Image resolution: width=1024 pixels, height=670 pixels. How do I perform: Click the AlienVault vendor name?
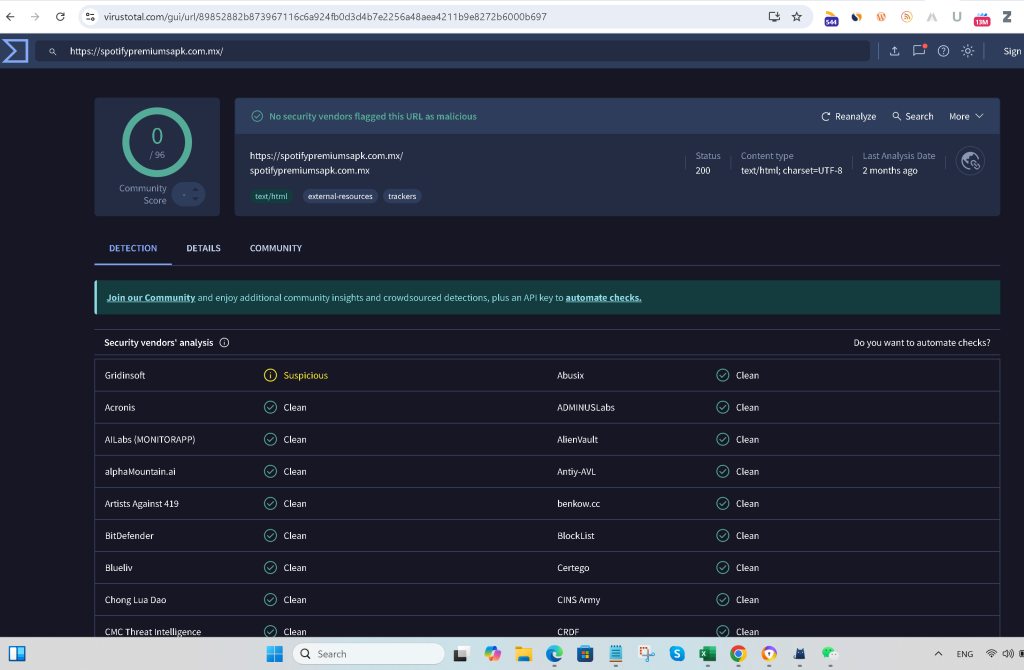coord(577,439)
